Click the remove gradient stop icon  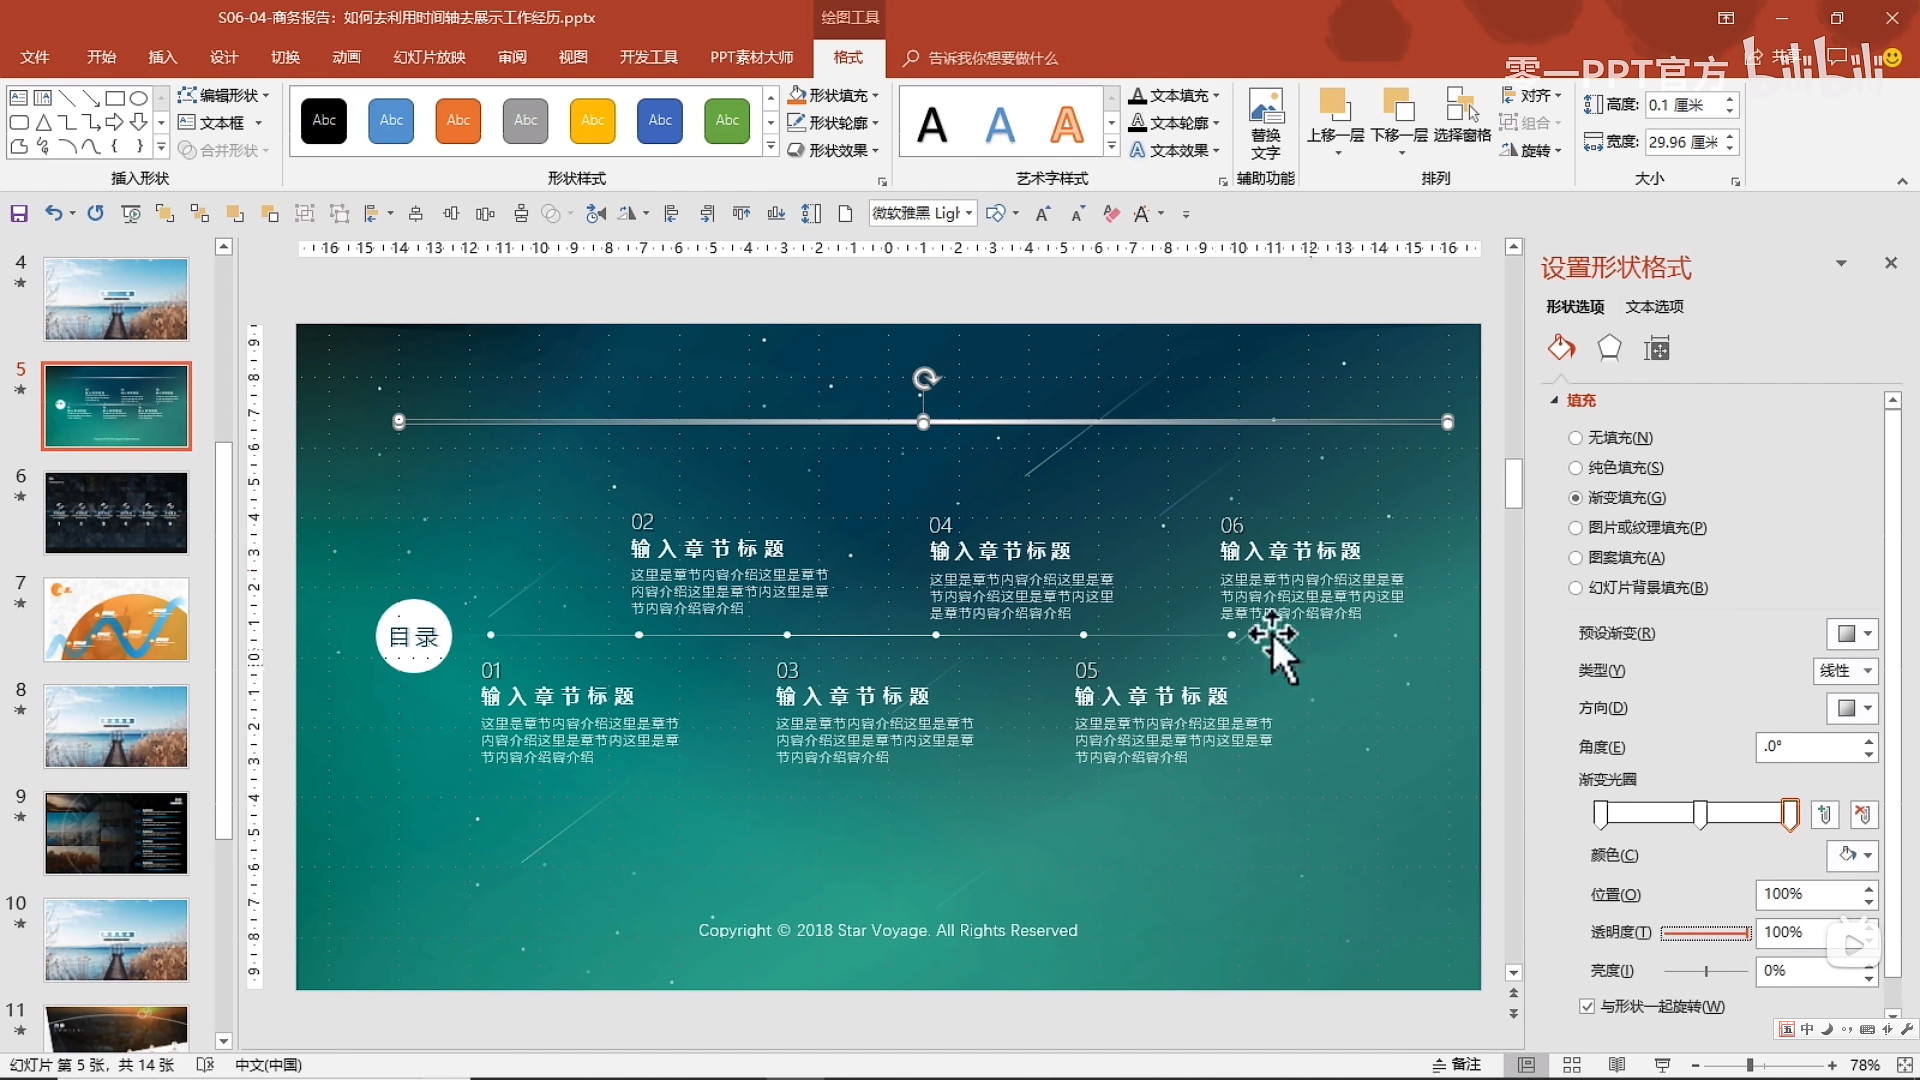tap(1863, 815)
